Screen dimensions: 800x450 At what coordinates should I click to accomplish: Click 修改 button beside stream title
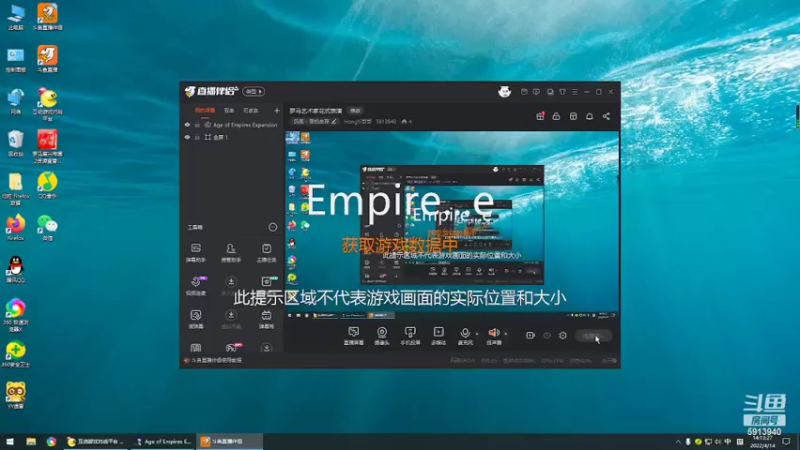point(355,111)
